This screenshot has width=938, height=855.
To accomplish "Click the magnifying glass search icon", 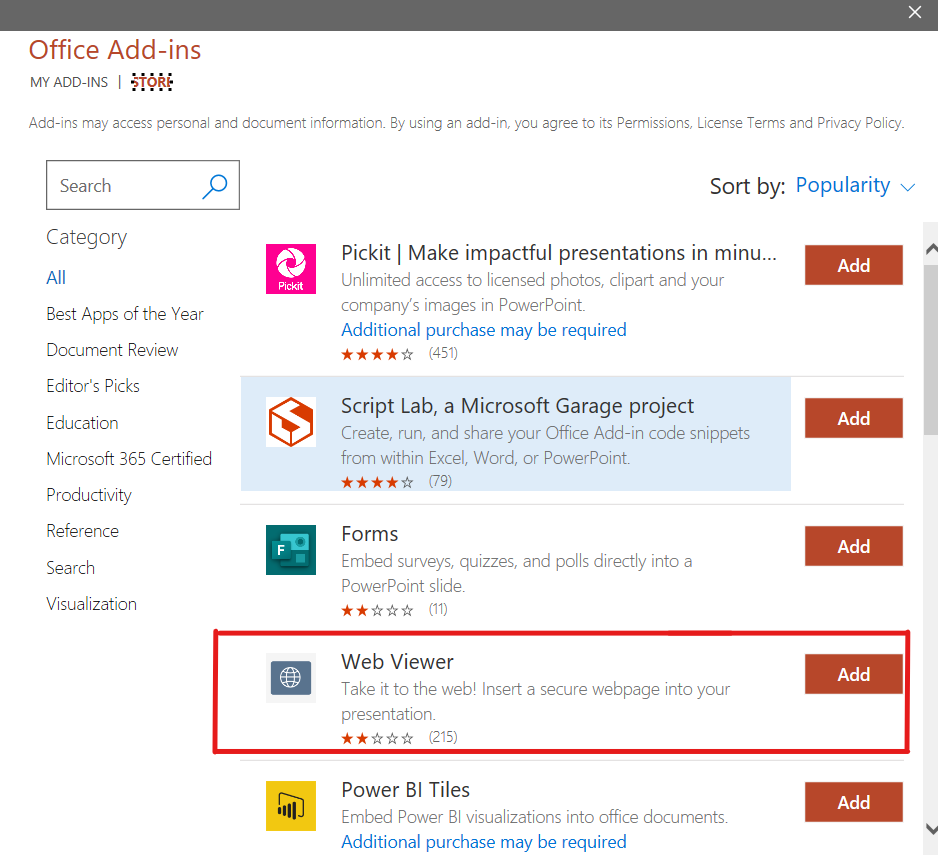I will [214, 186].
